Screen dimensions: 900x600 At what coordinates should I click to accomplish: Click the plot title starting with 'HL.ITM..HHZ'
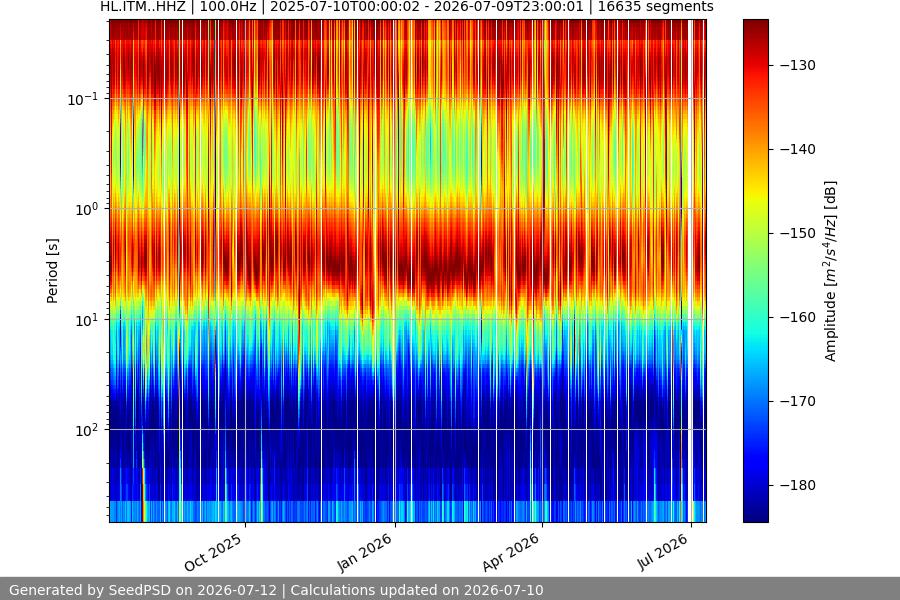[x=406, y=7]
